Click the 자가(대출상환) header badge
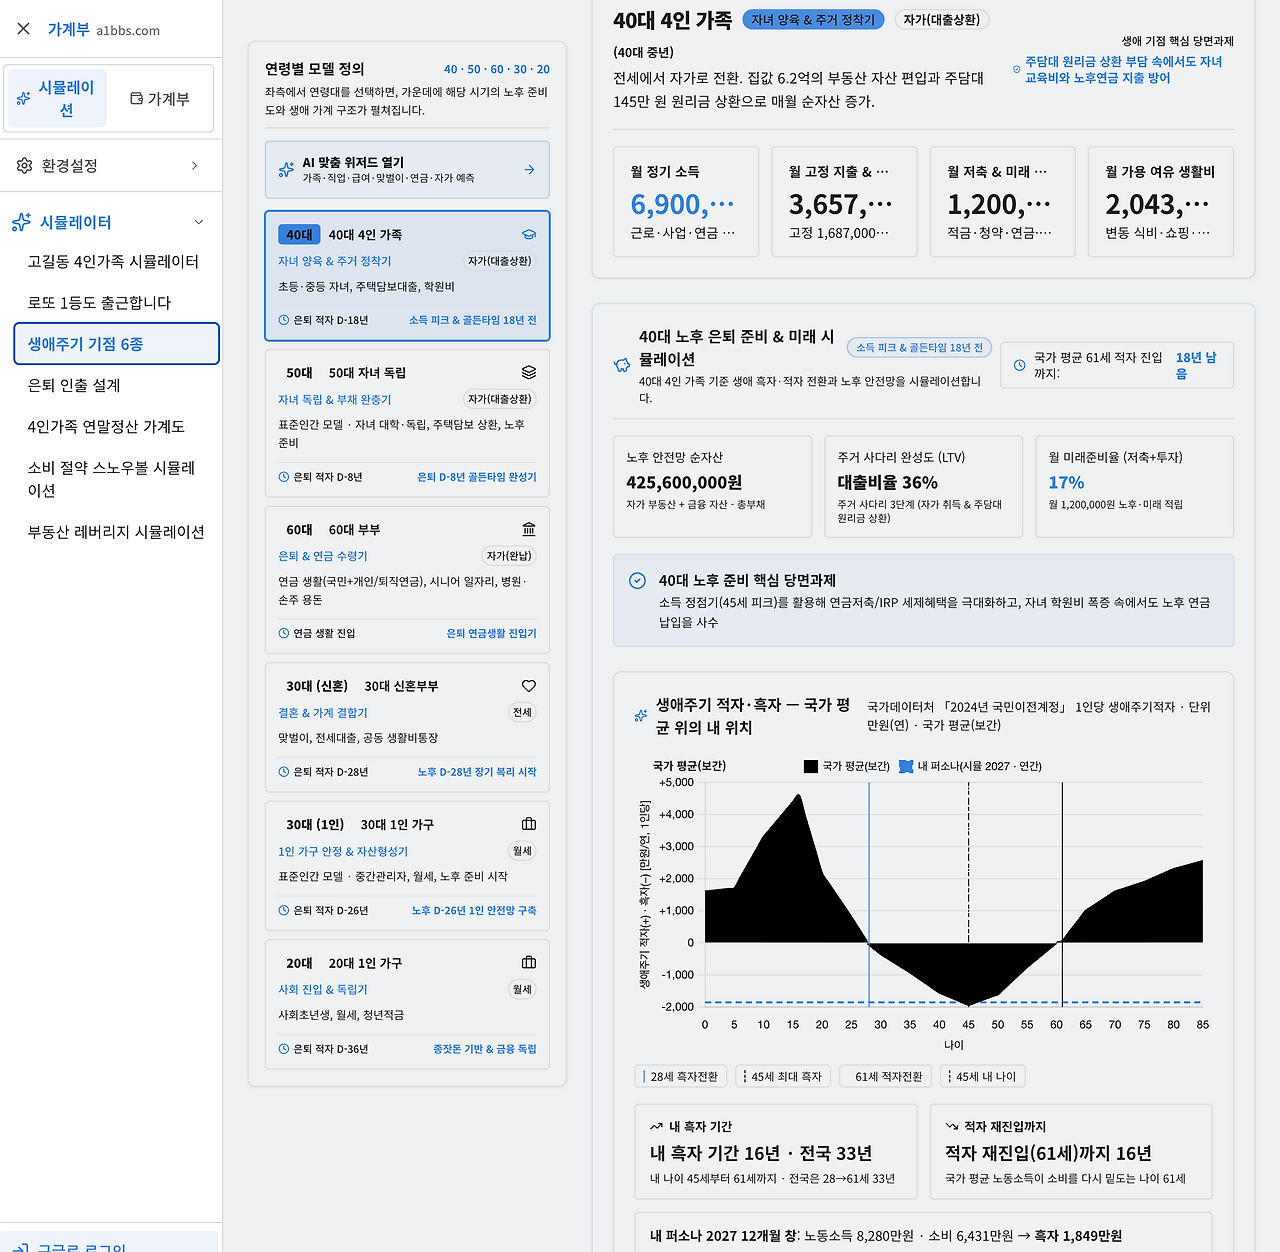 941,20
